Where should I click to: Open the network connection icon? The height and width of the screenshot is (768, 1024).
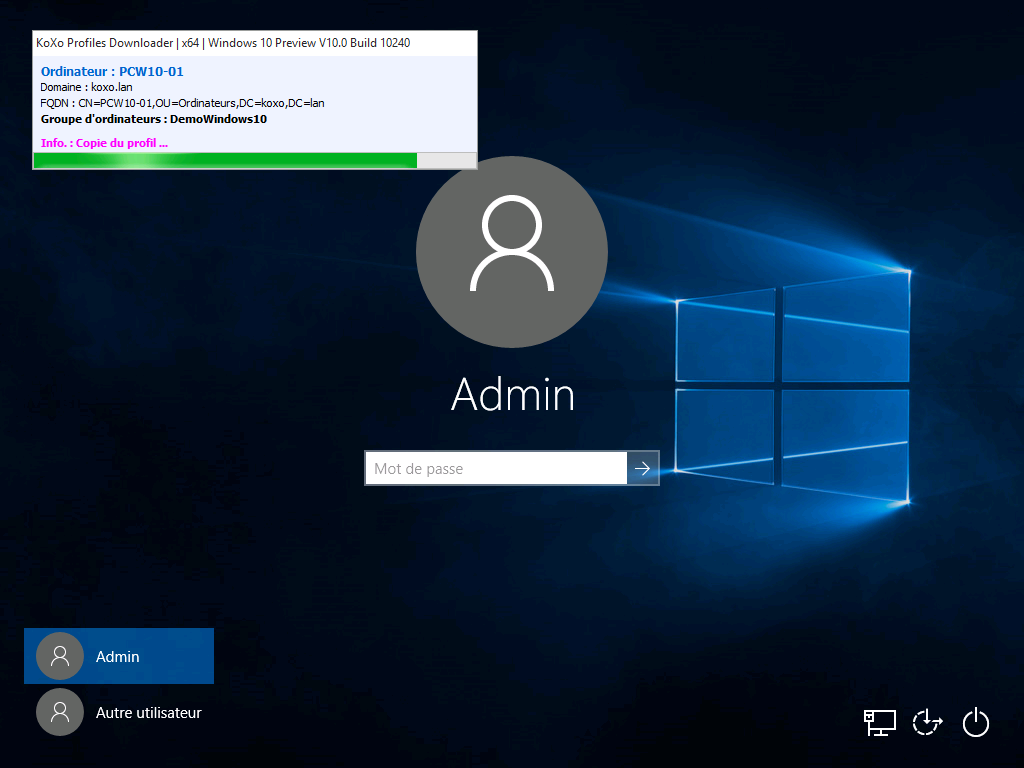click(879, 723)
